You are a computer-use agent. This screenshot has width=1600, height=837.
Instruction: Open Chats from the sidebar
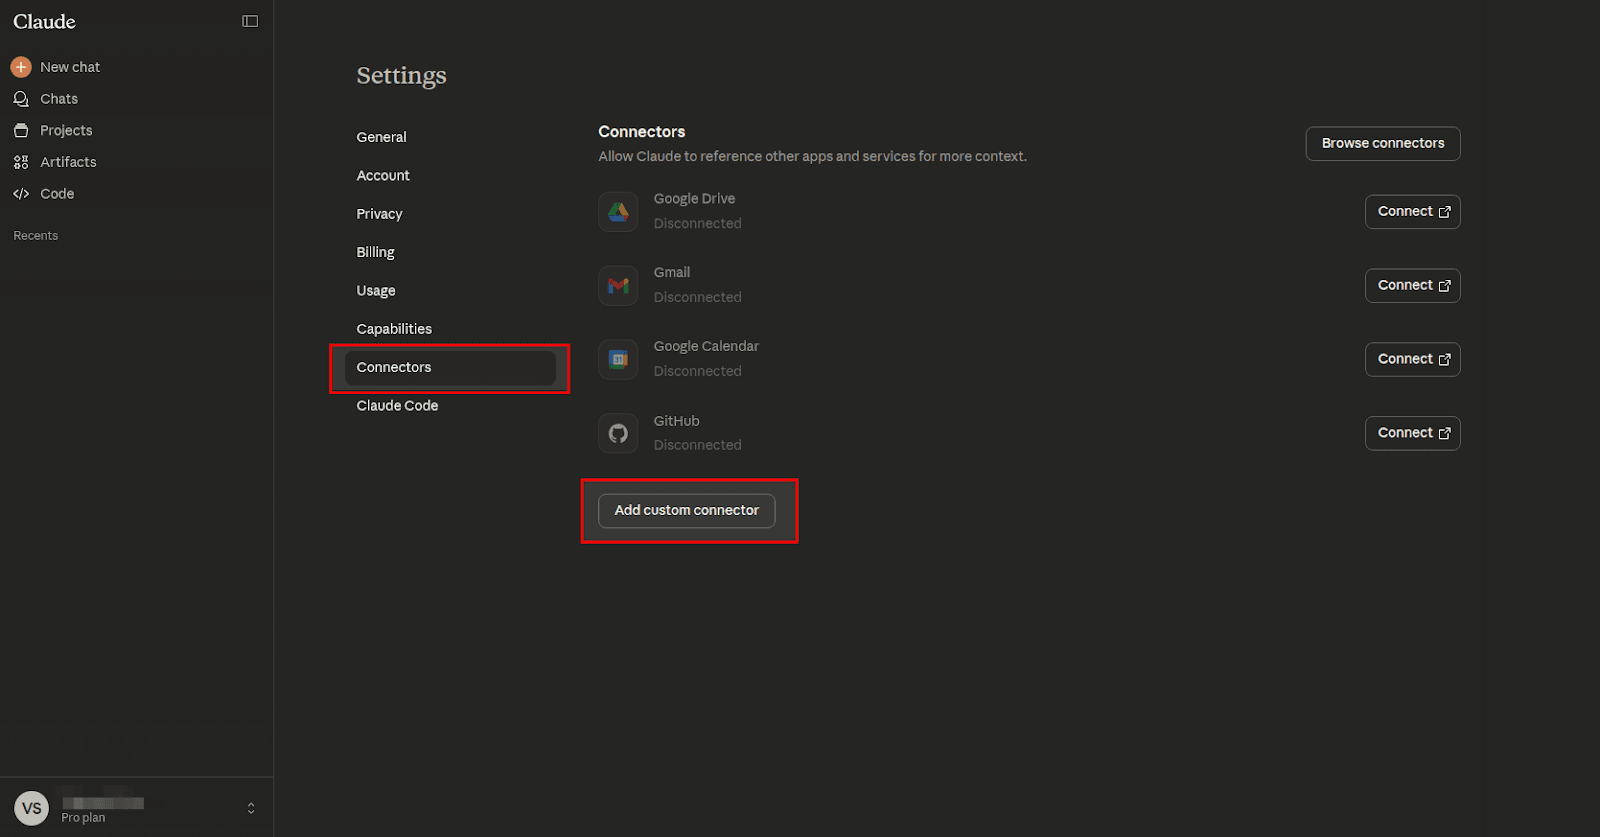(x=58, y=99)
